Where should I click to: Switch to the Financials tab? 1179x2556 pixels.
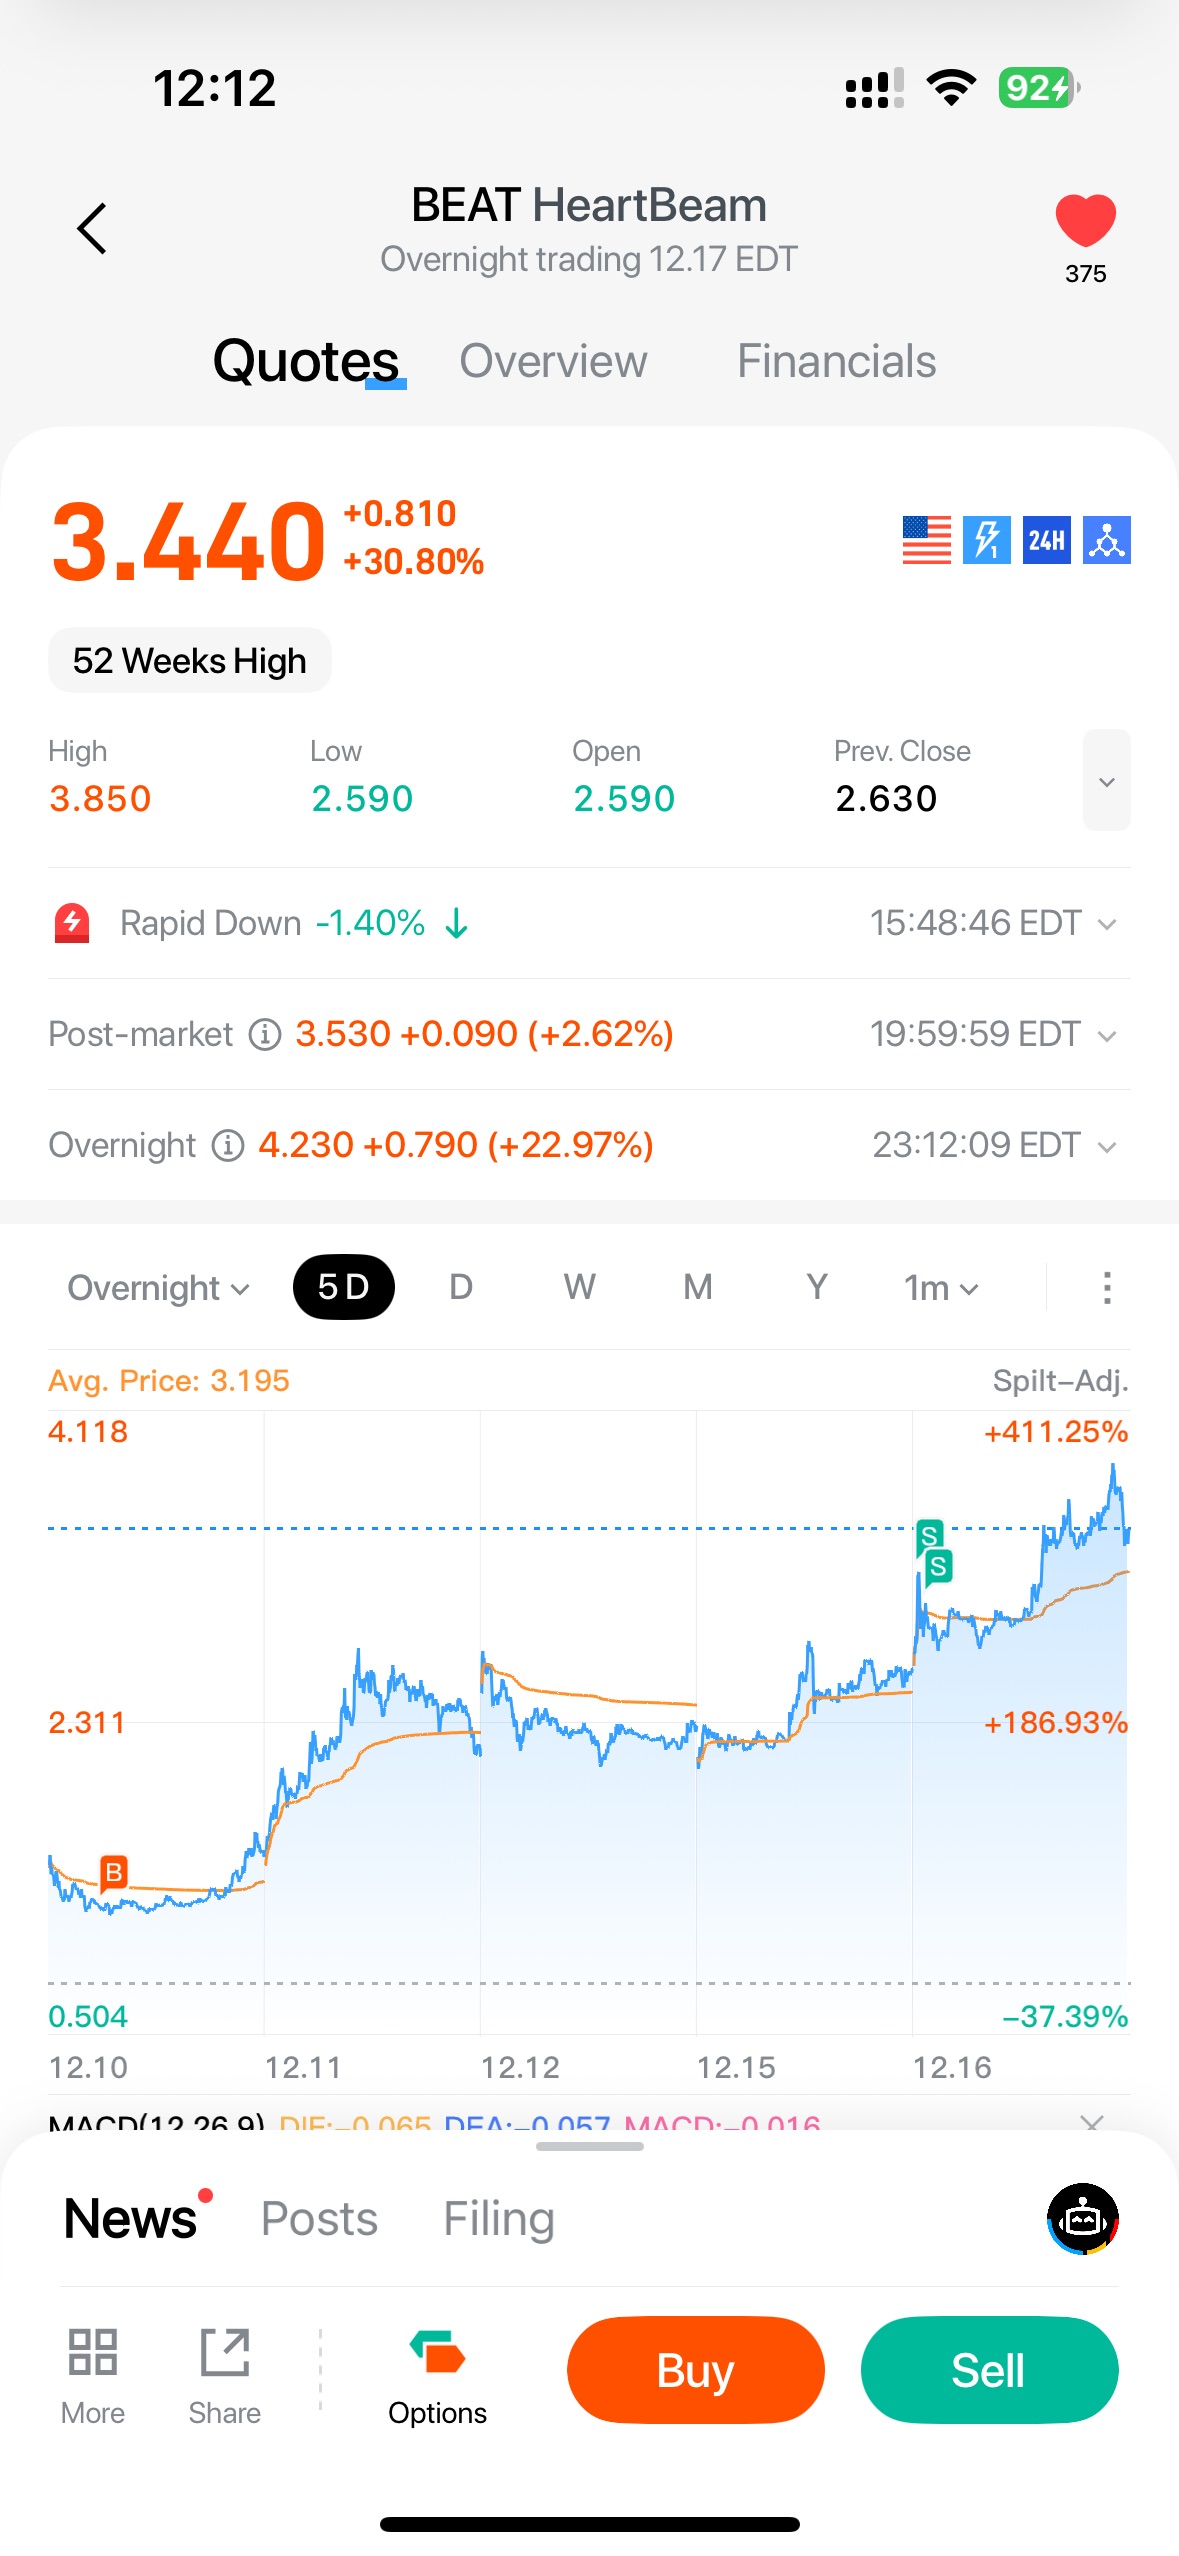tap(836, 362)
